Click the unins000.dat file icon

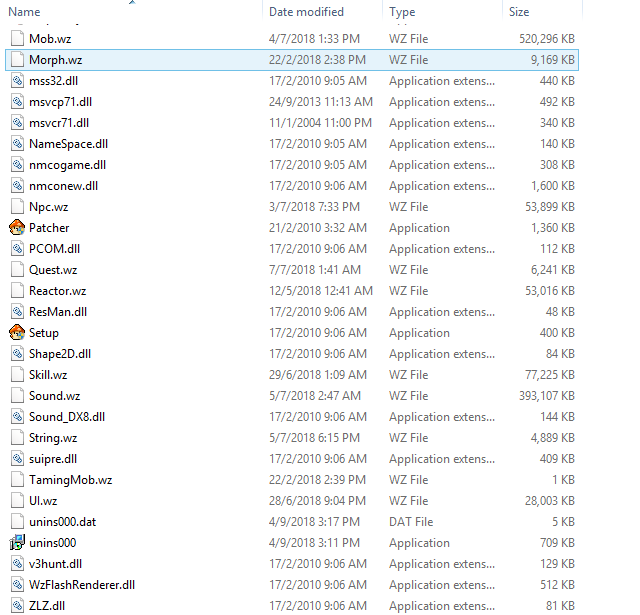[17, 522]
